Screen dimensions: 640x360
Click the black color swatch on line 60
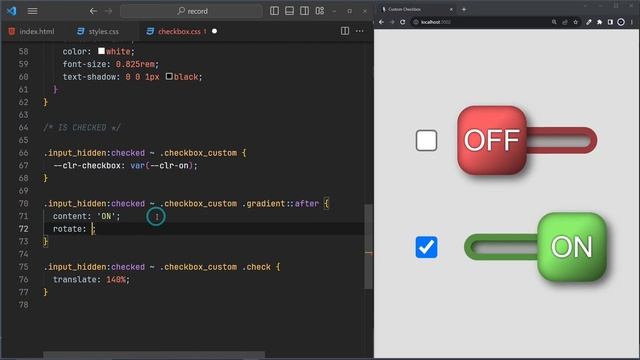pyautogui.click(x=169, y=76)
